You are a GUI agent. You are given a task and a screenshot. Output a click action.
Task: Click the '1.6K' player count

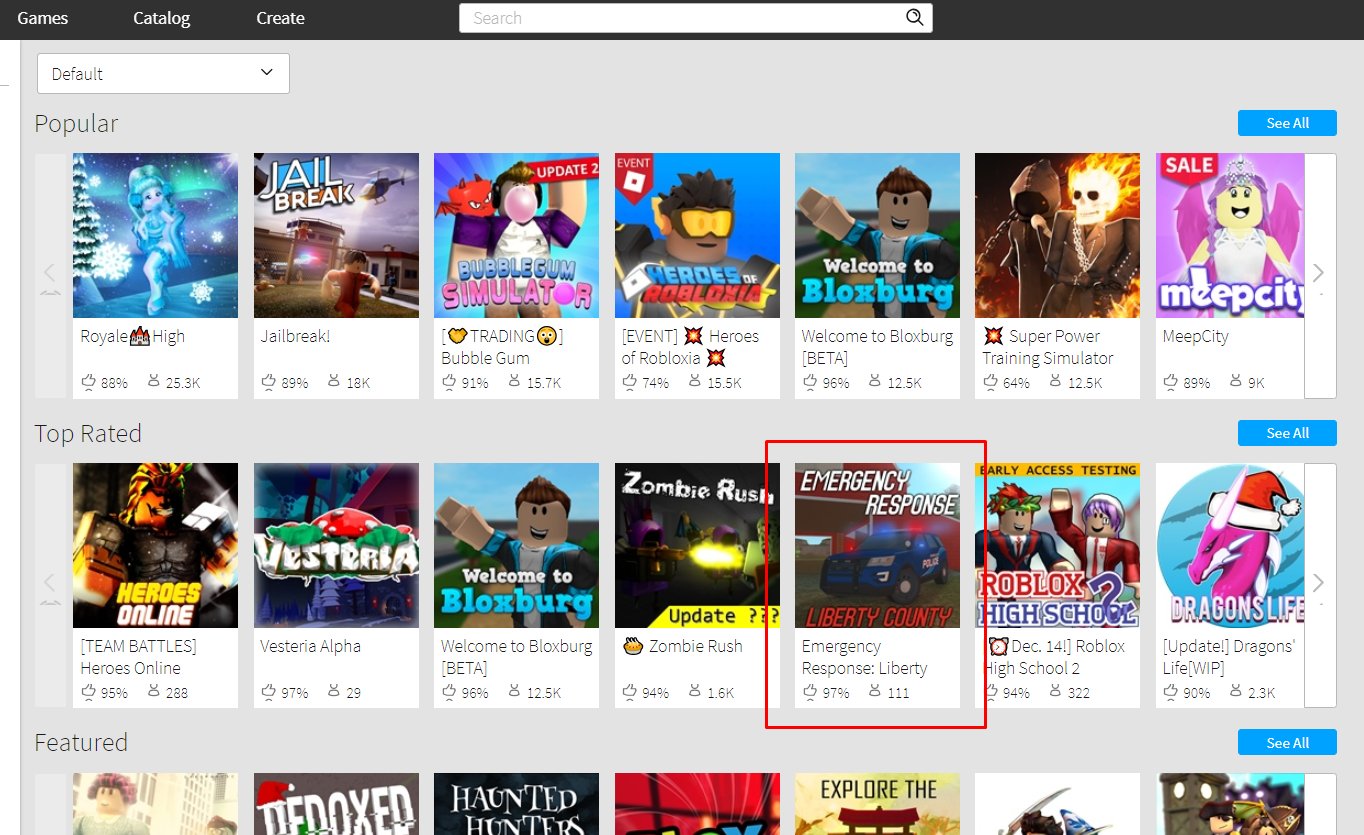pos(720,693)
